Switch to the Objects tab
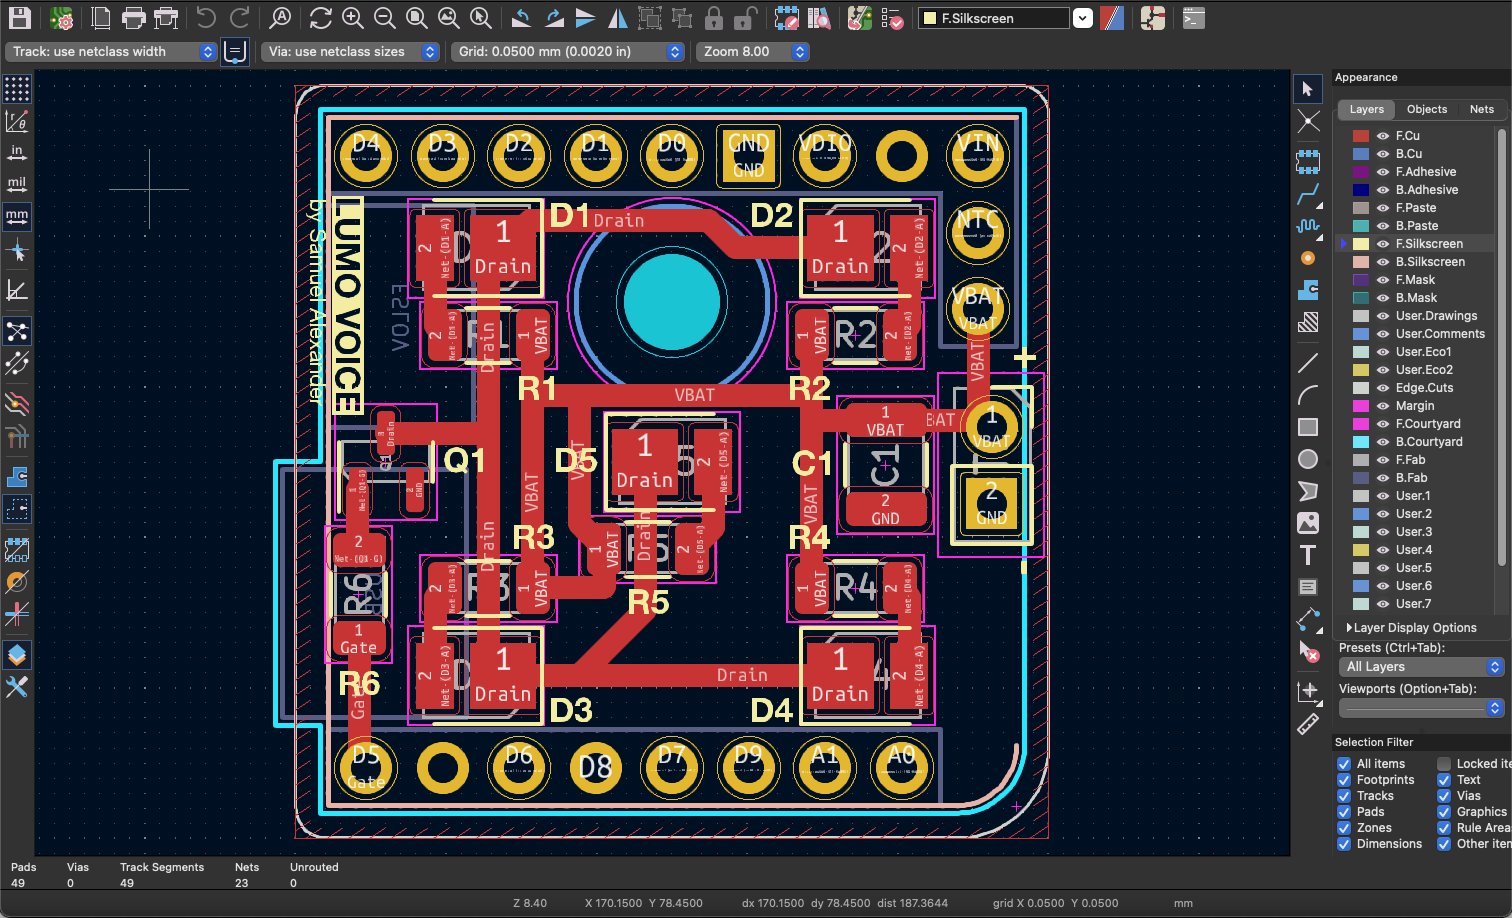Screen dimensions: 1512x918 click(x=1426, y=109)
